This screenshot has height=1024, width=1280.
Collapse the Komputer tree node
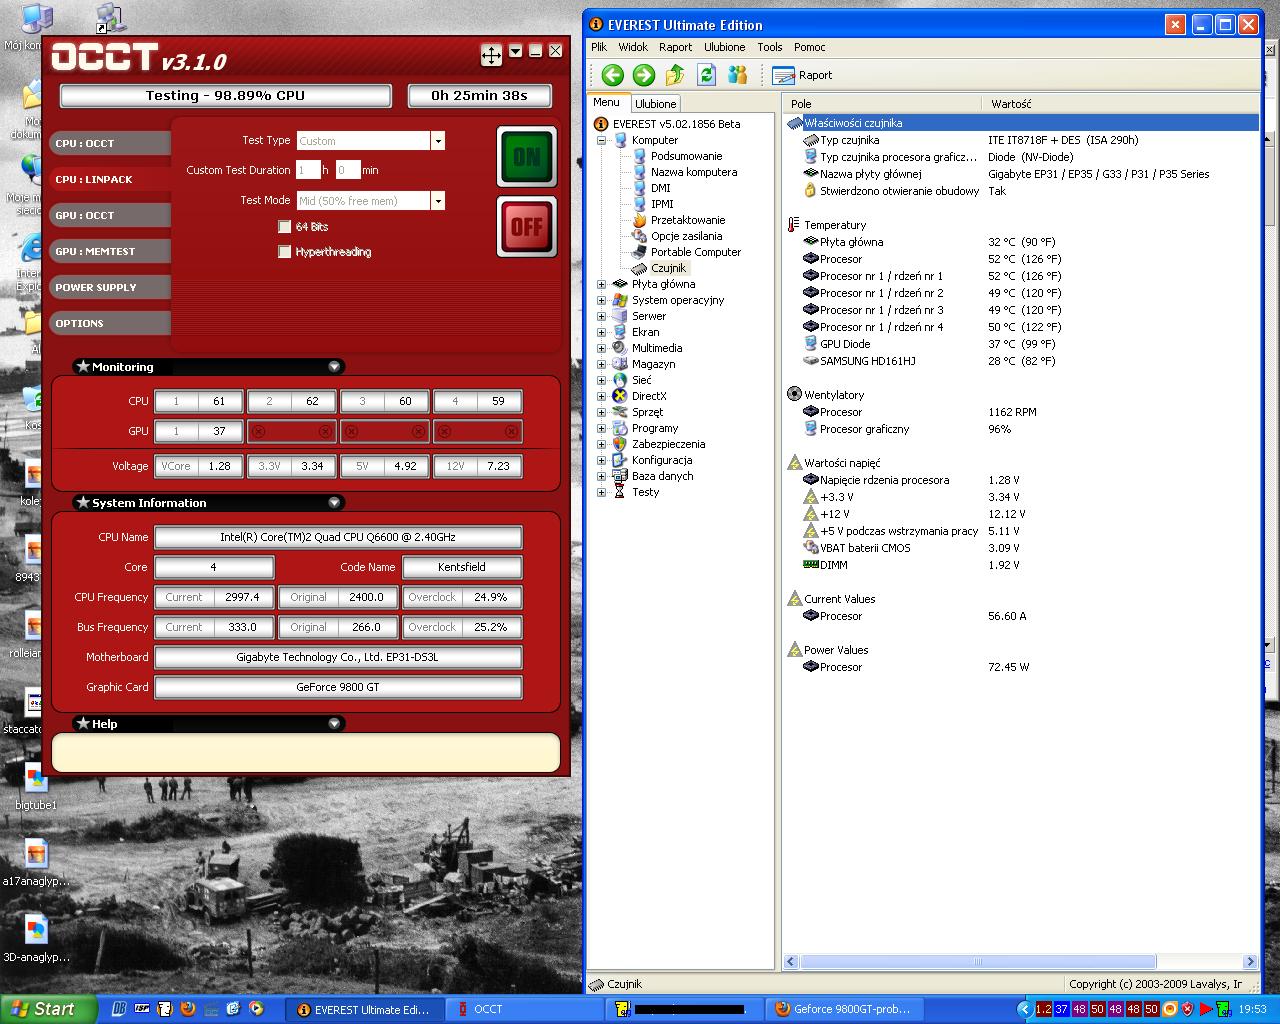point(602,140)
